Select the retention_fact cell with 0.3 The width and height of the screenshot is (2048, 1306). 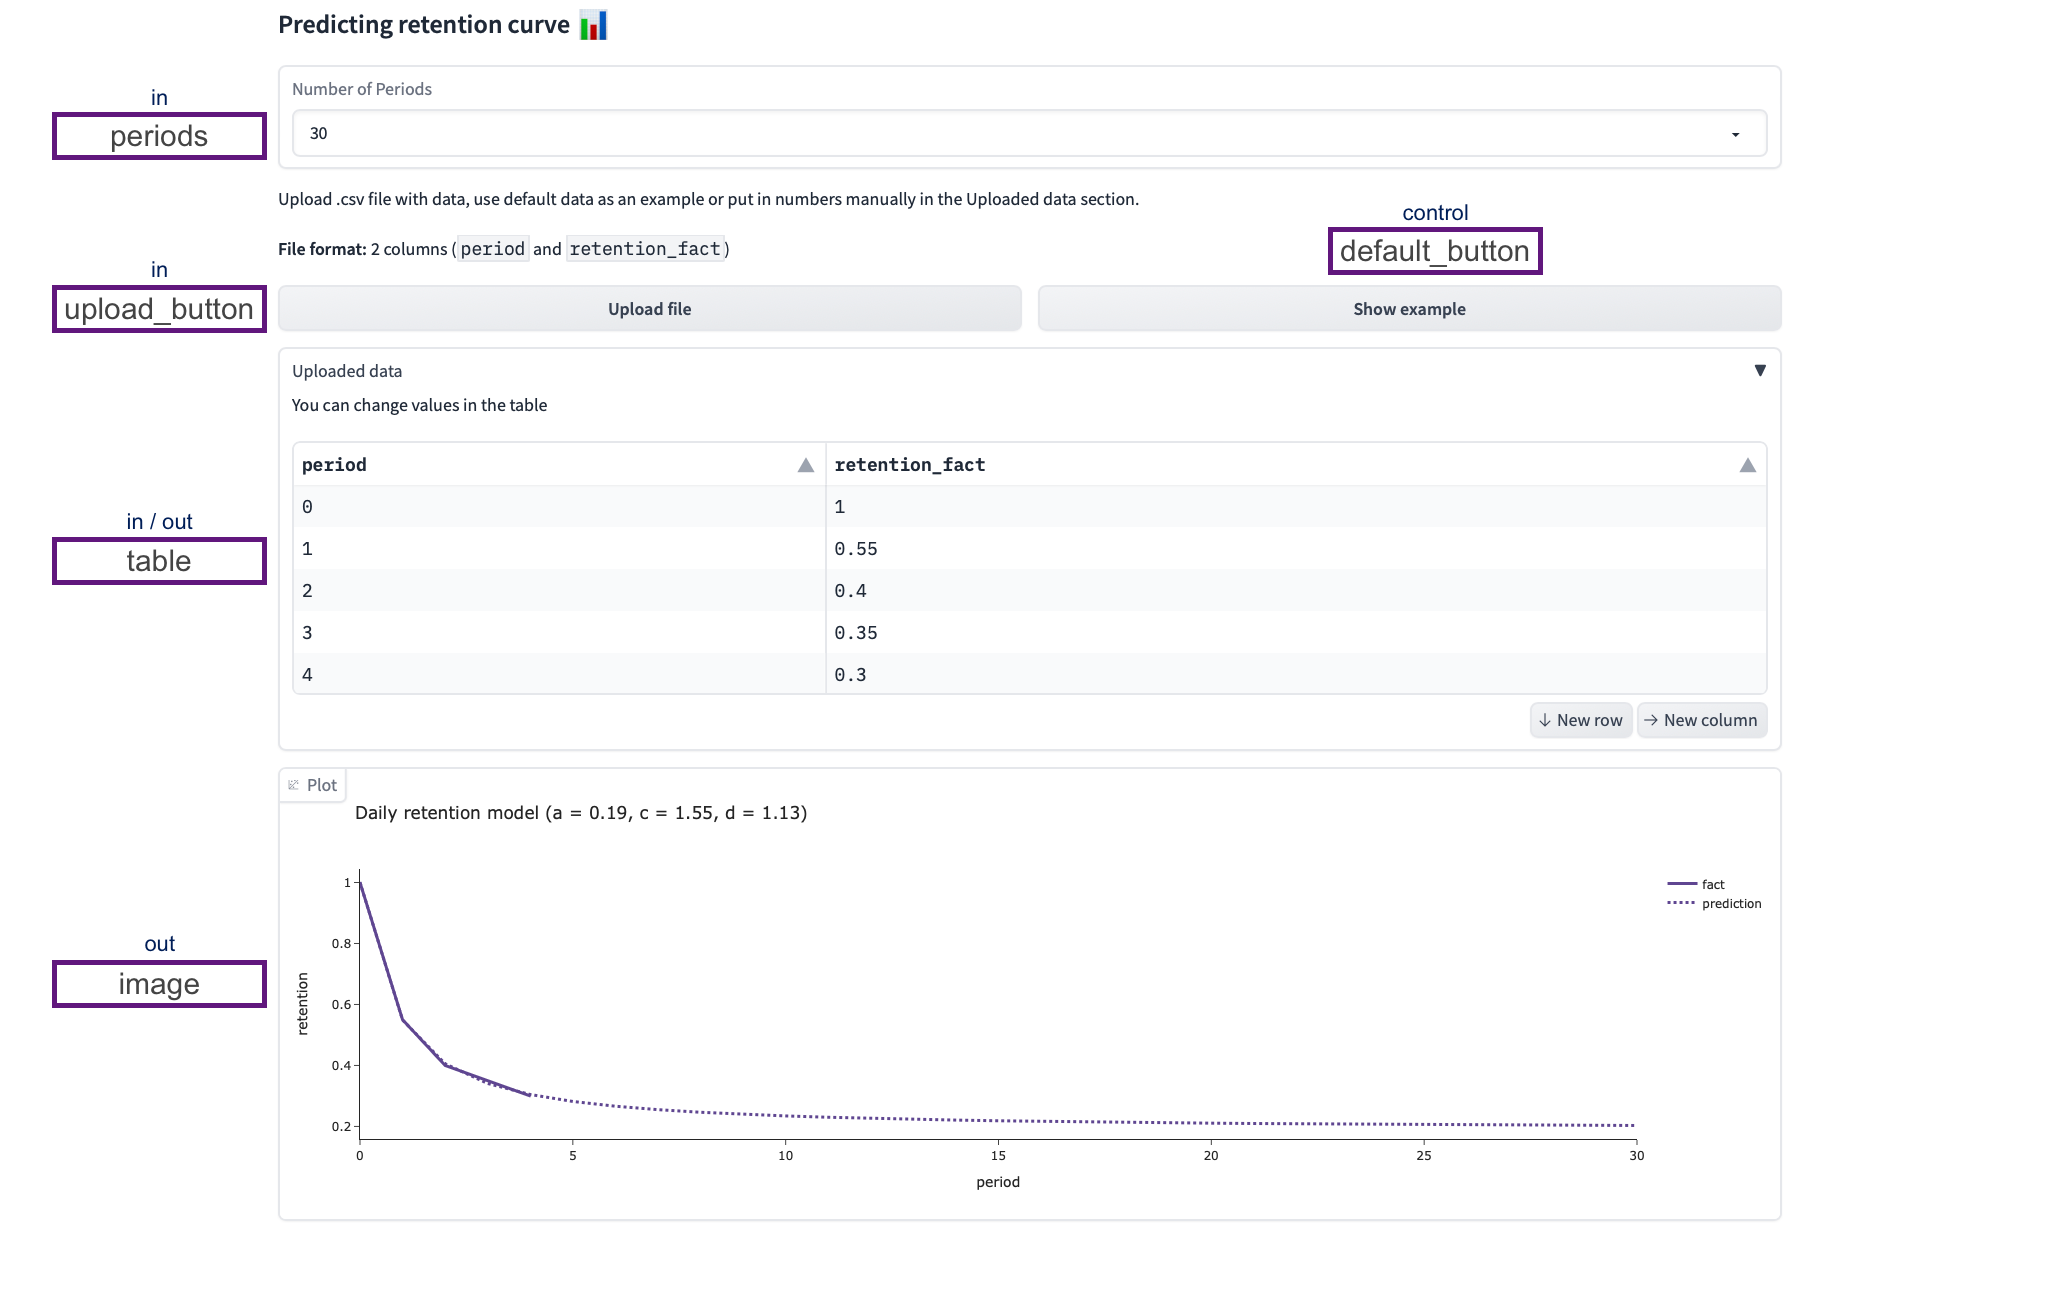(1296, 674)
